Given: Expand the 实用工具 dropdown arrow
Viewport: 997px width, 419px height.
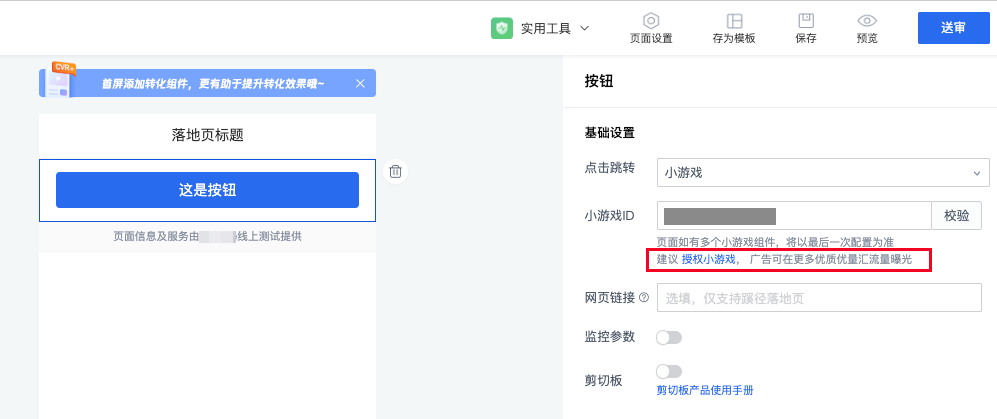Looking at the screenshot, I should [585, 28].
